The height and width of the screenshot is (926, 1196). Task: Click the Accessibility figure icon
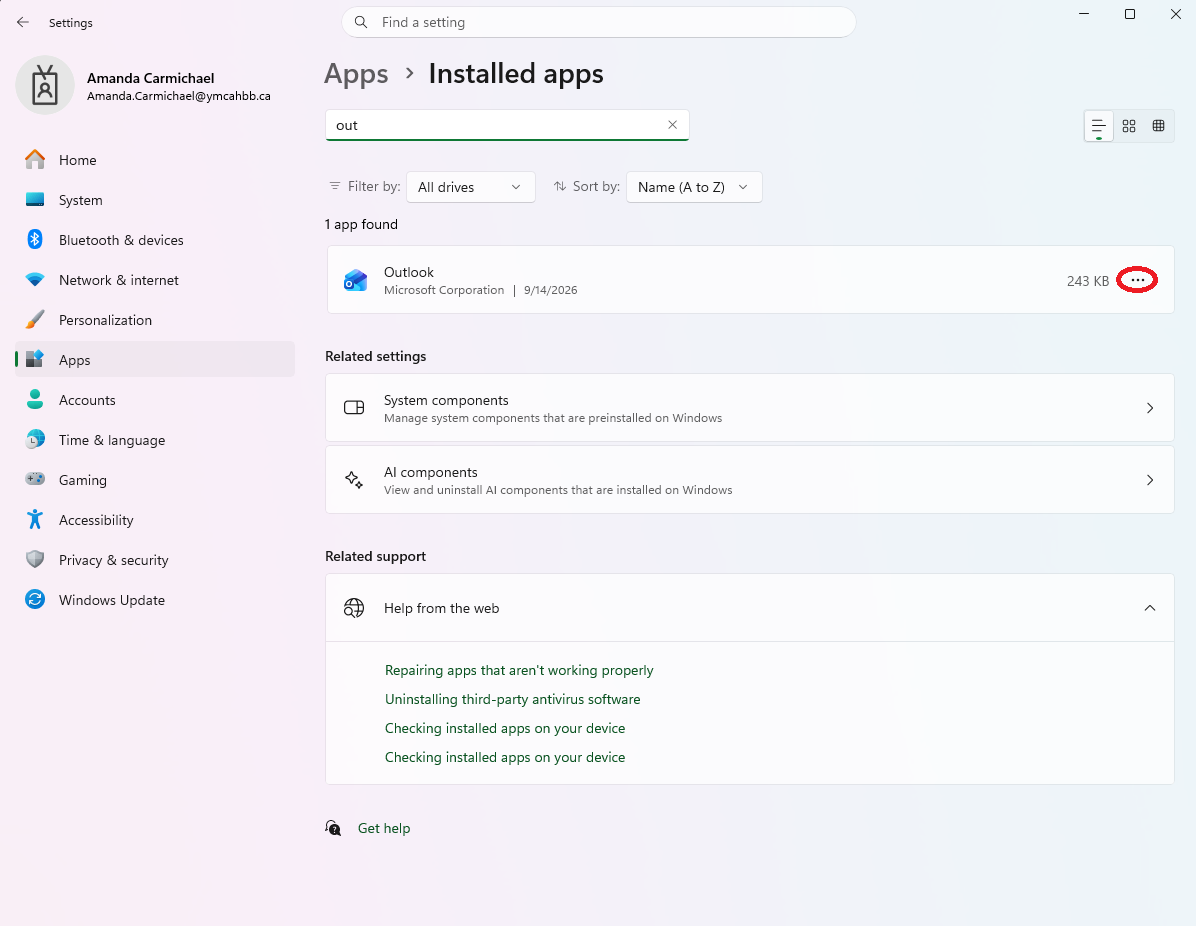35,519
